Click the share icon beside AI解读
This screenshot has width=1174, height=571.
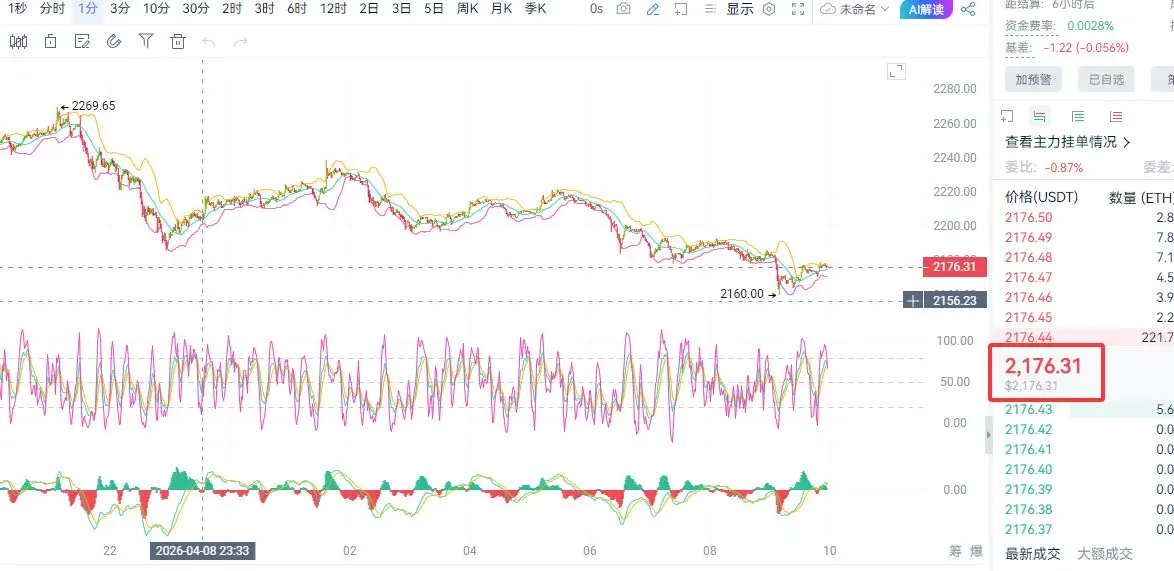968,9
